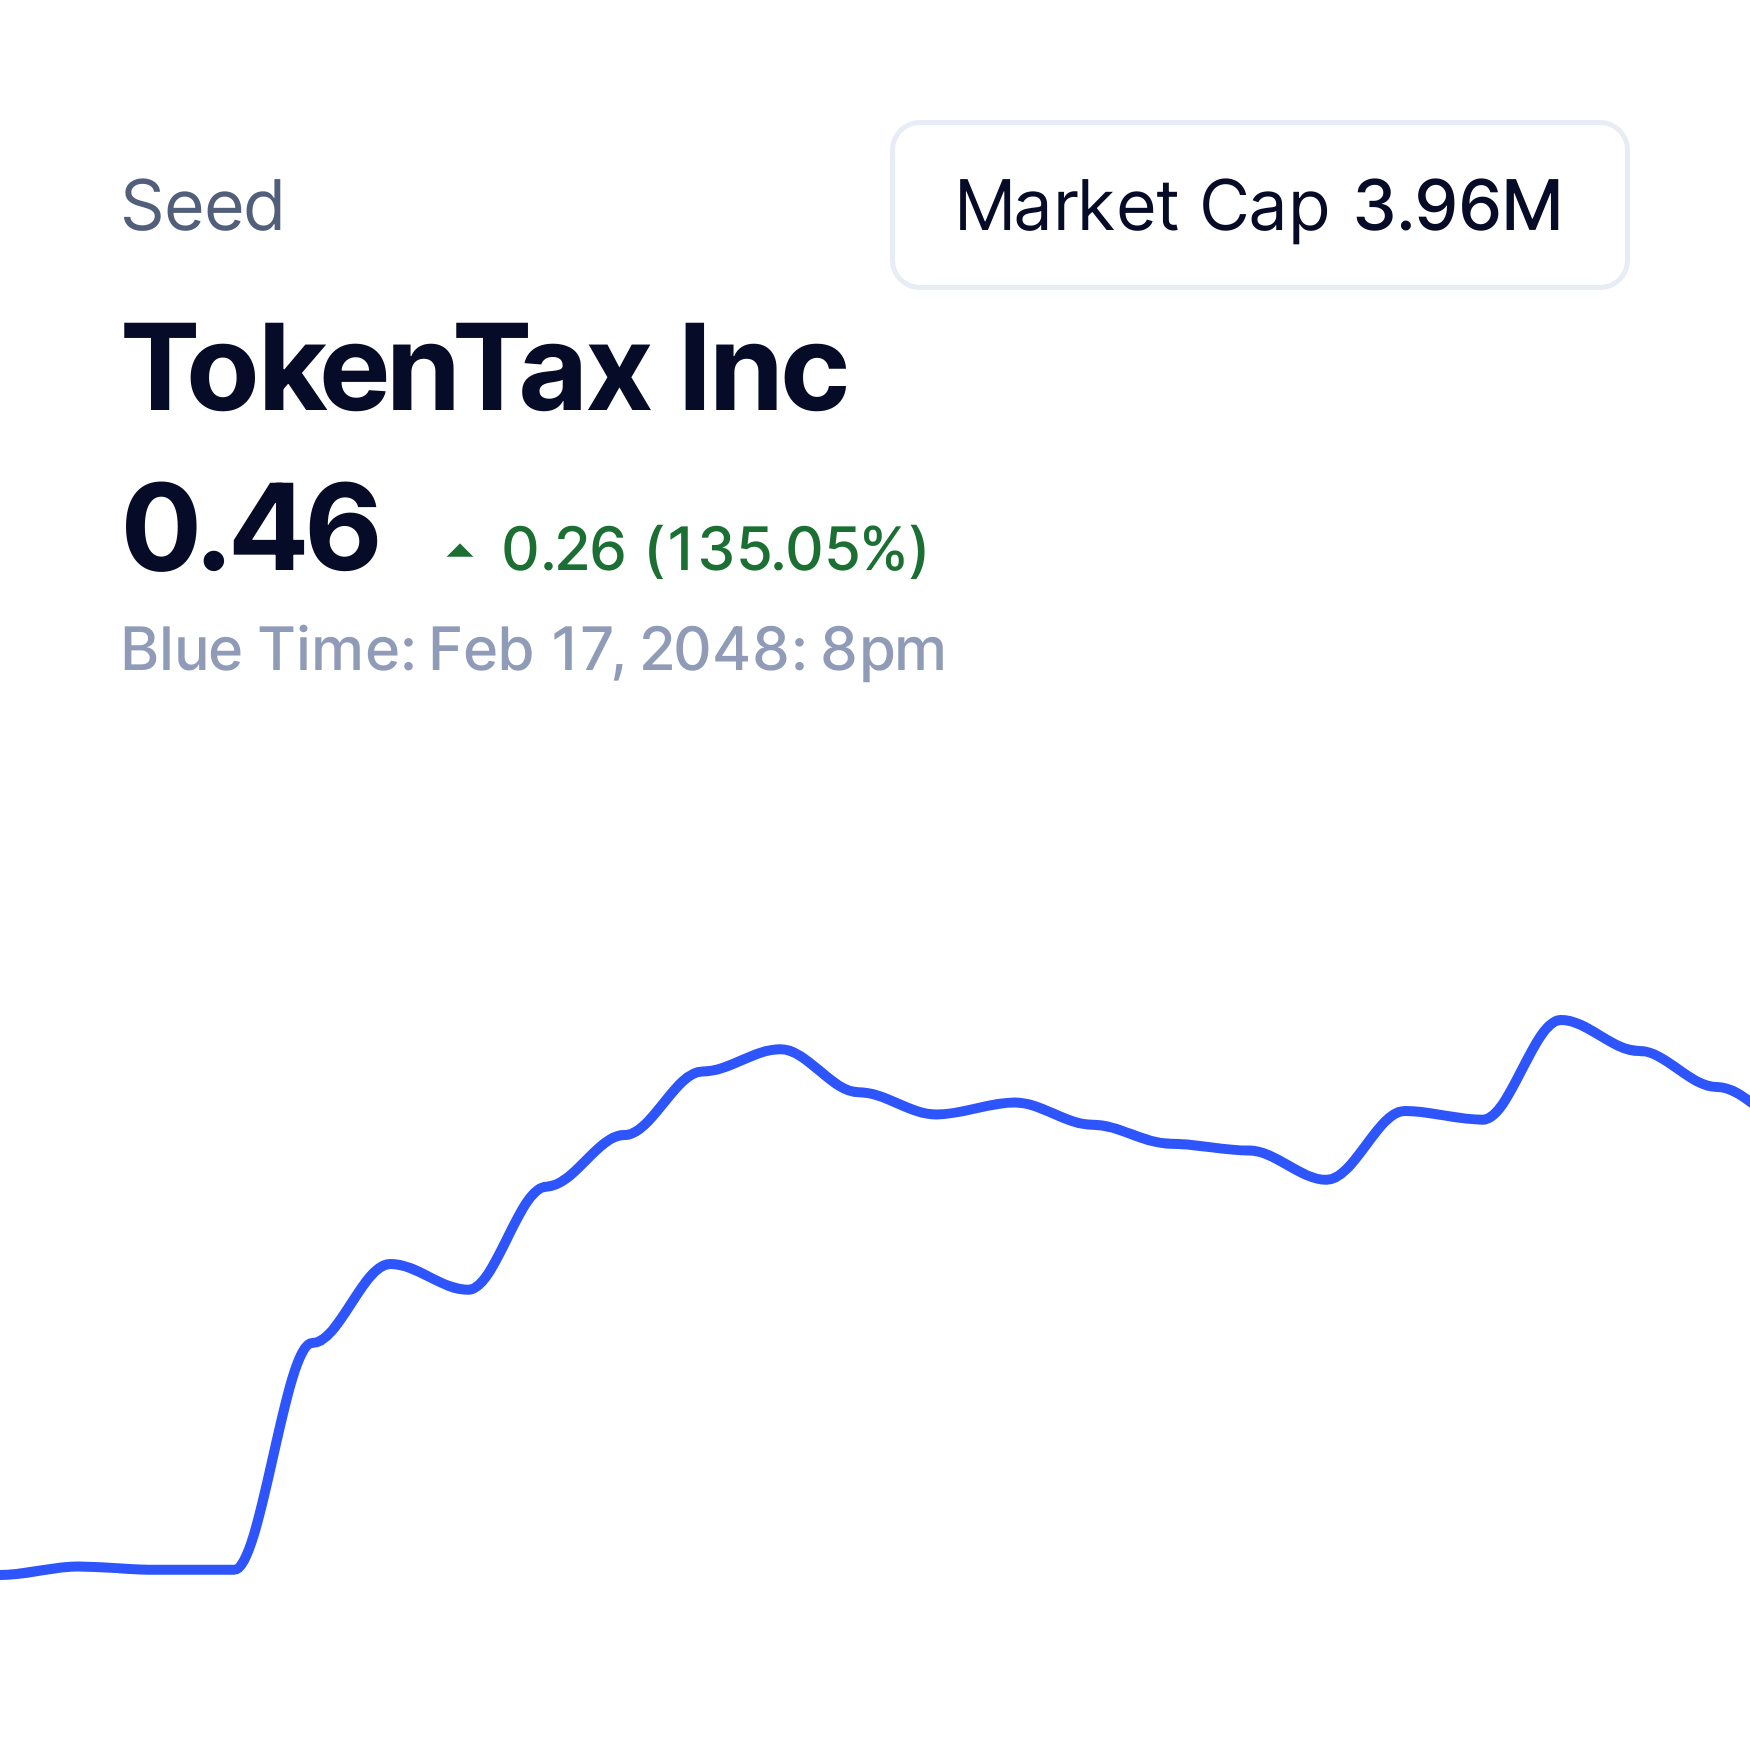Click the left start of the price line
Image resolution: width=1750 pixels, height=1750 pixels.
[x=8, y=1574]
